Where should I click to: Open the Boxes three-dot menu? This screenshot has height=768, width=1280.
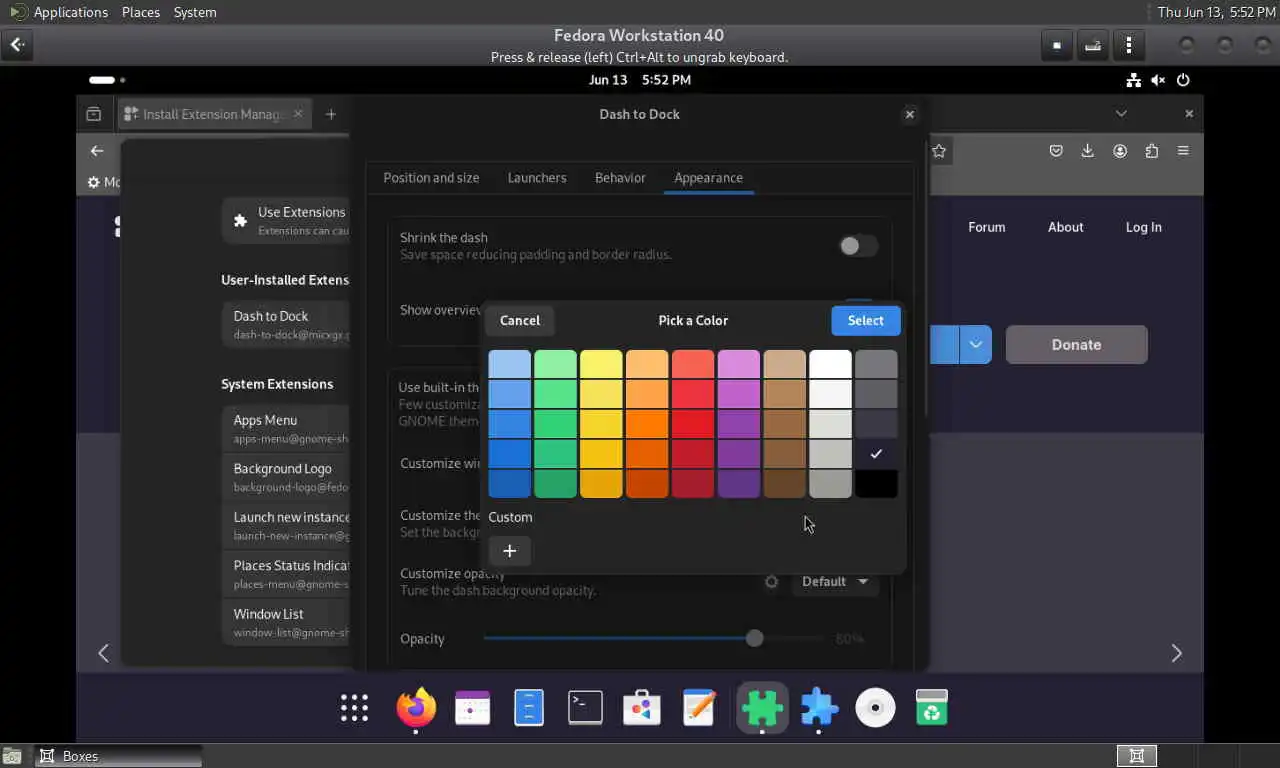click(1129, 45)
